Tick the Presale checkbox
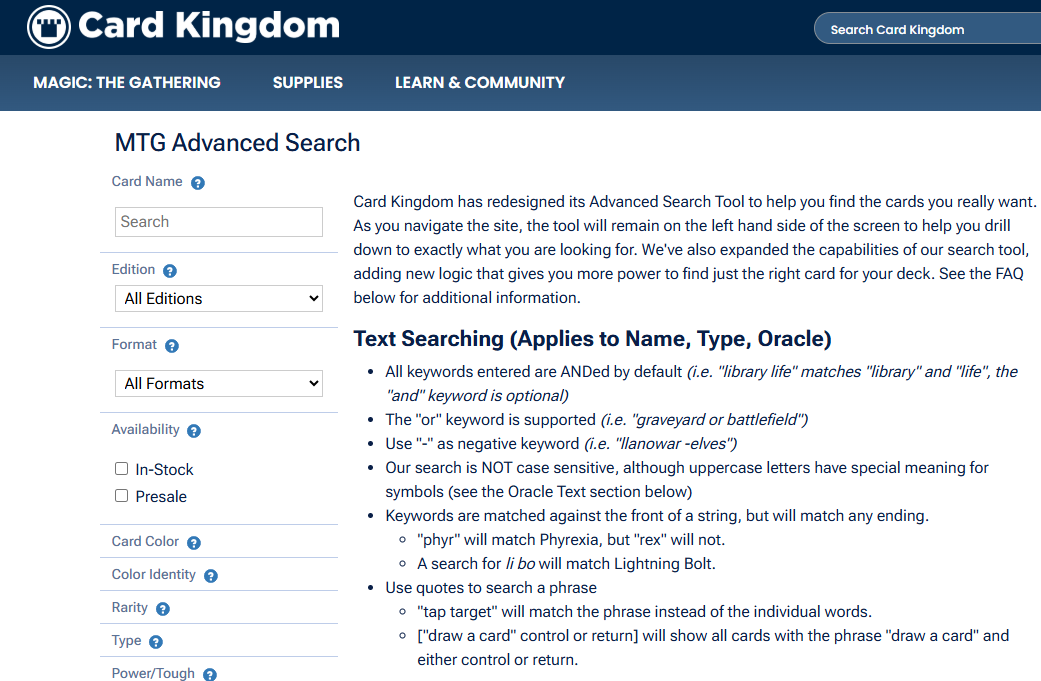Viewport: 1041px width, 681px height. tap(121, 496)
